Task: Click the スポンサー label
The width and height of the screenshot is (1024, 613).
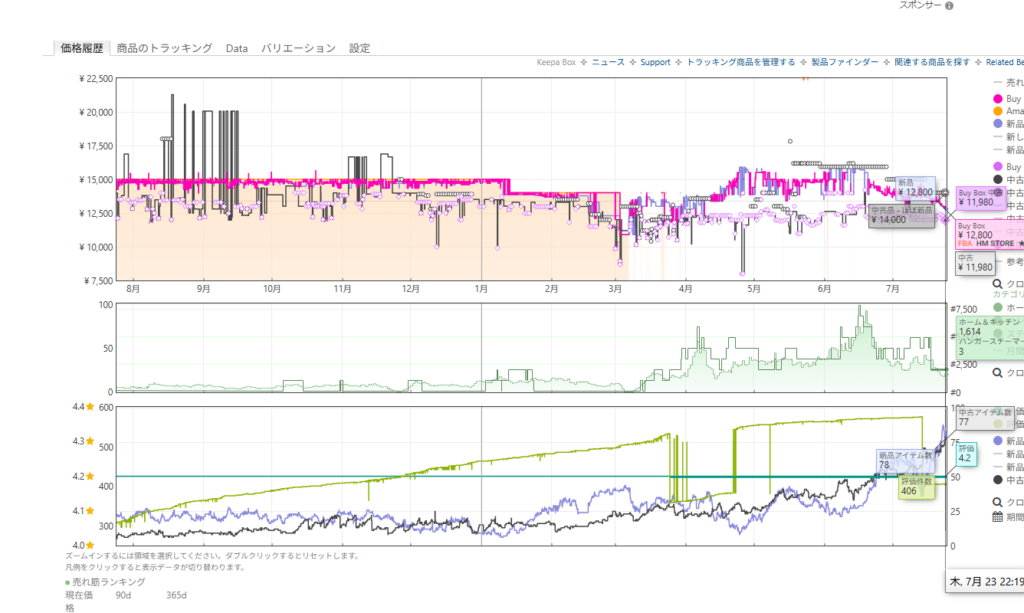Action: 920,5
